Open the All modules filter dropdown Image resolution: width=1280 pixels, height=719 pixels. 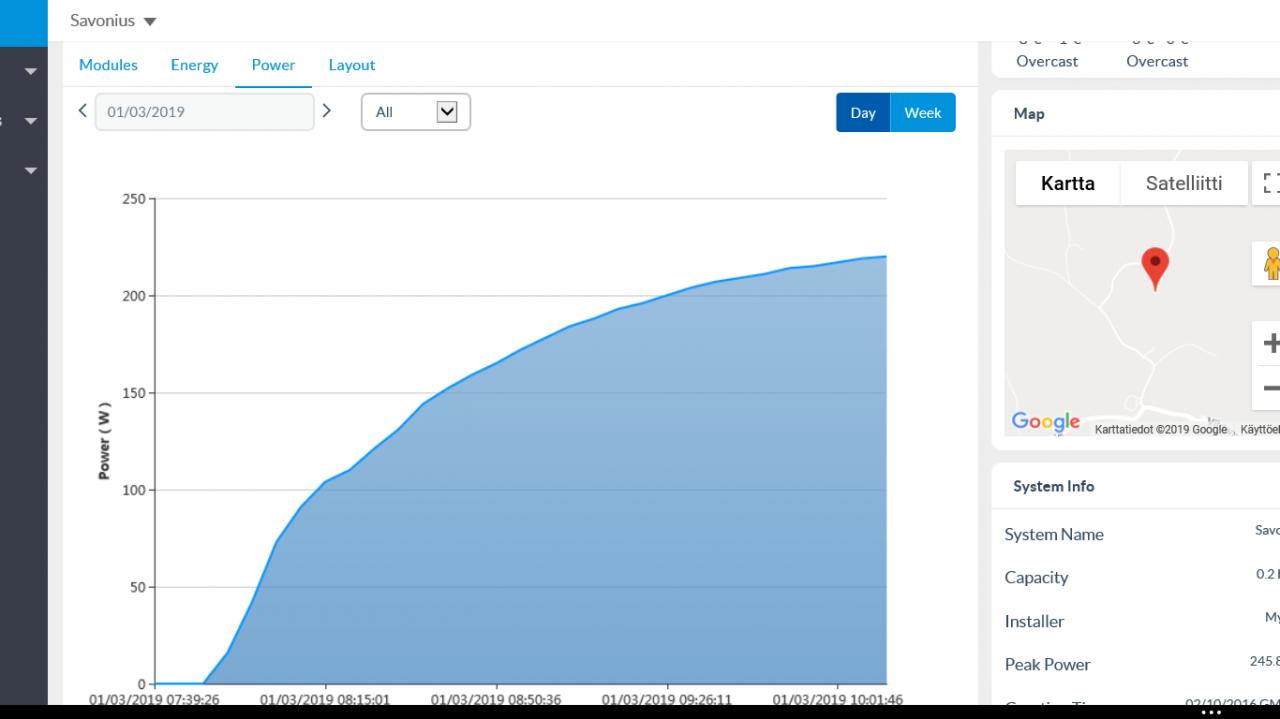point(416,112)
